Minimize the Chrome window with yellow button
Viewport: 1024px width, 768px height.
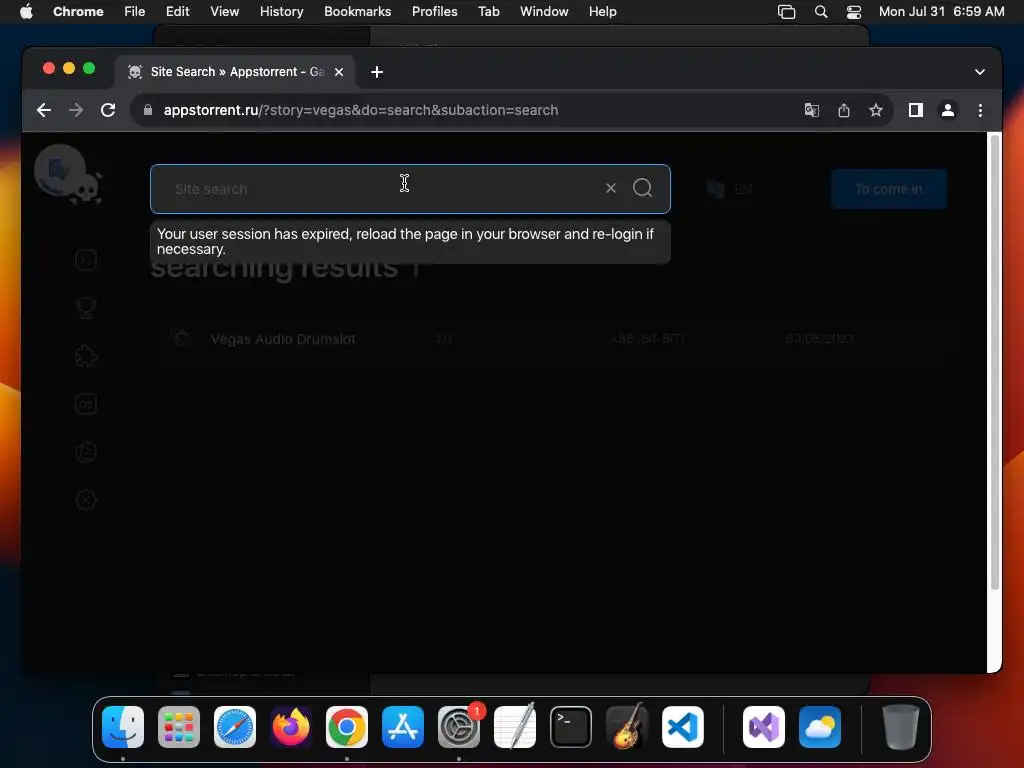point(69,68)
